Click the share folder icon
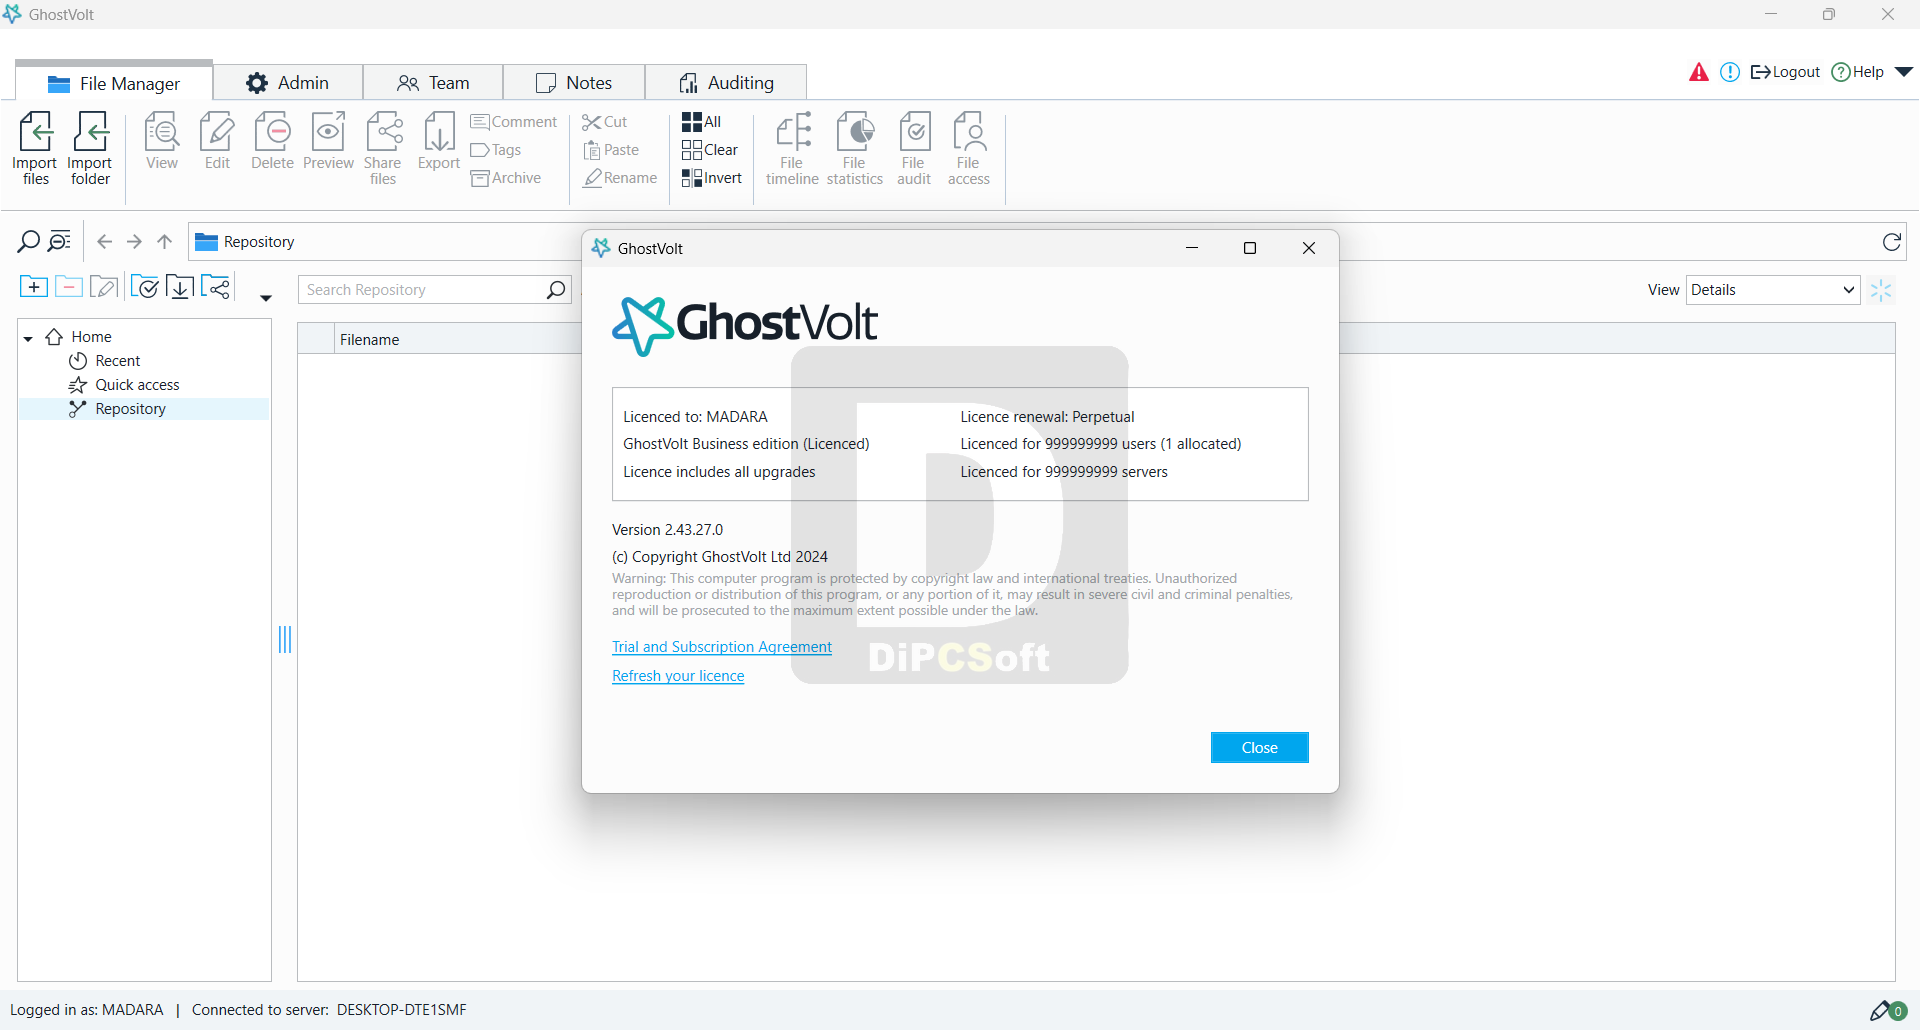This screenshot has height=1030, width=1920. click(216, 287)
